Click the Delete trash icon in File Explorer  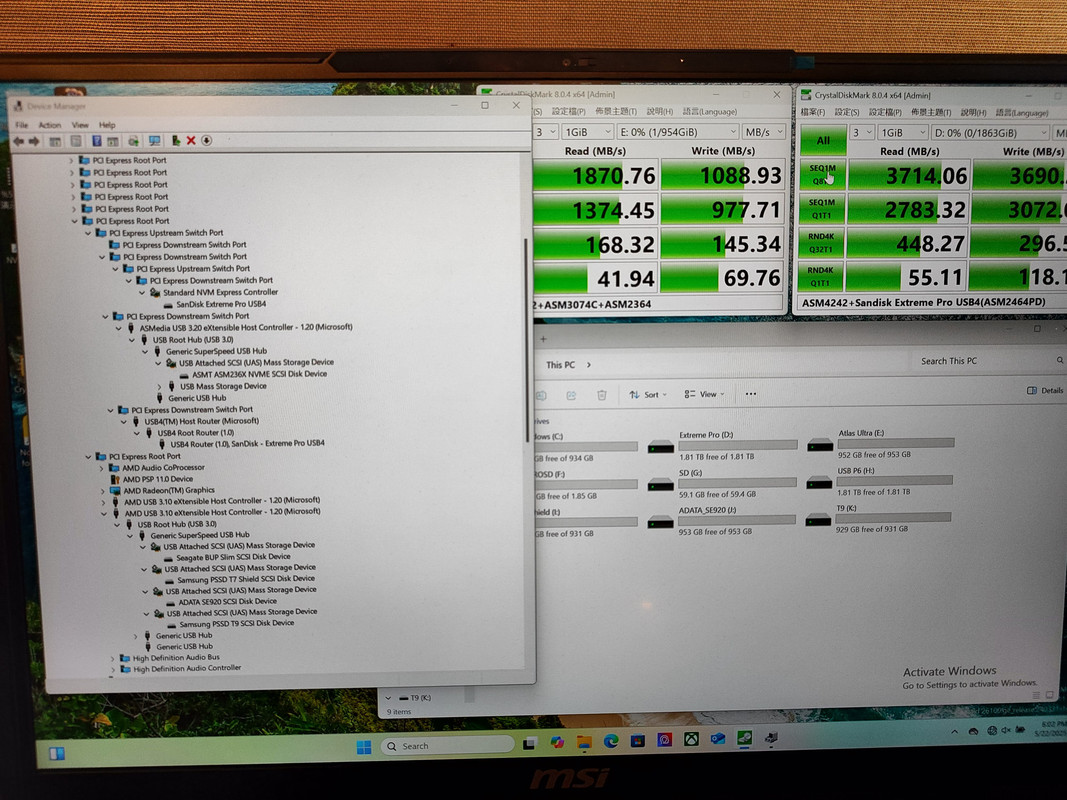[602, 395]
